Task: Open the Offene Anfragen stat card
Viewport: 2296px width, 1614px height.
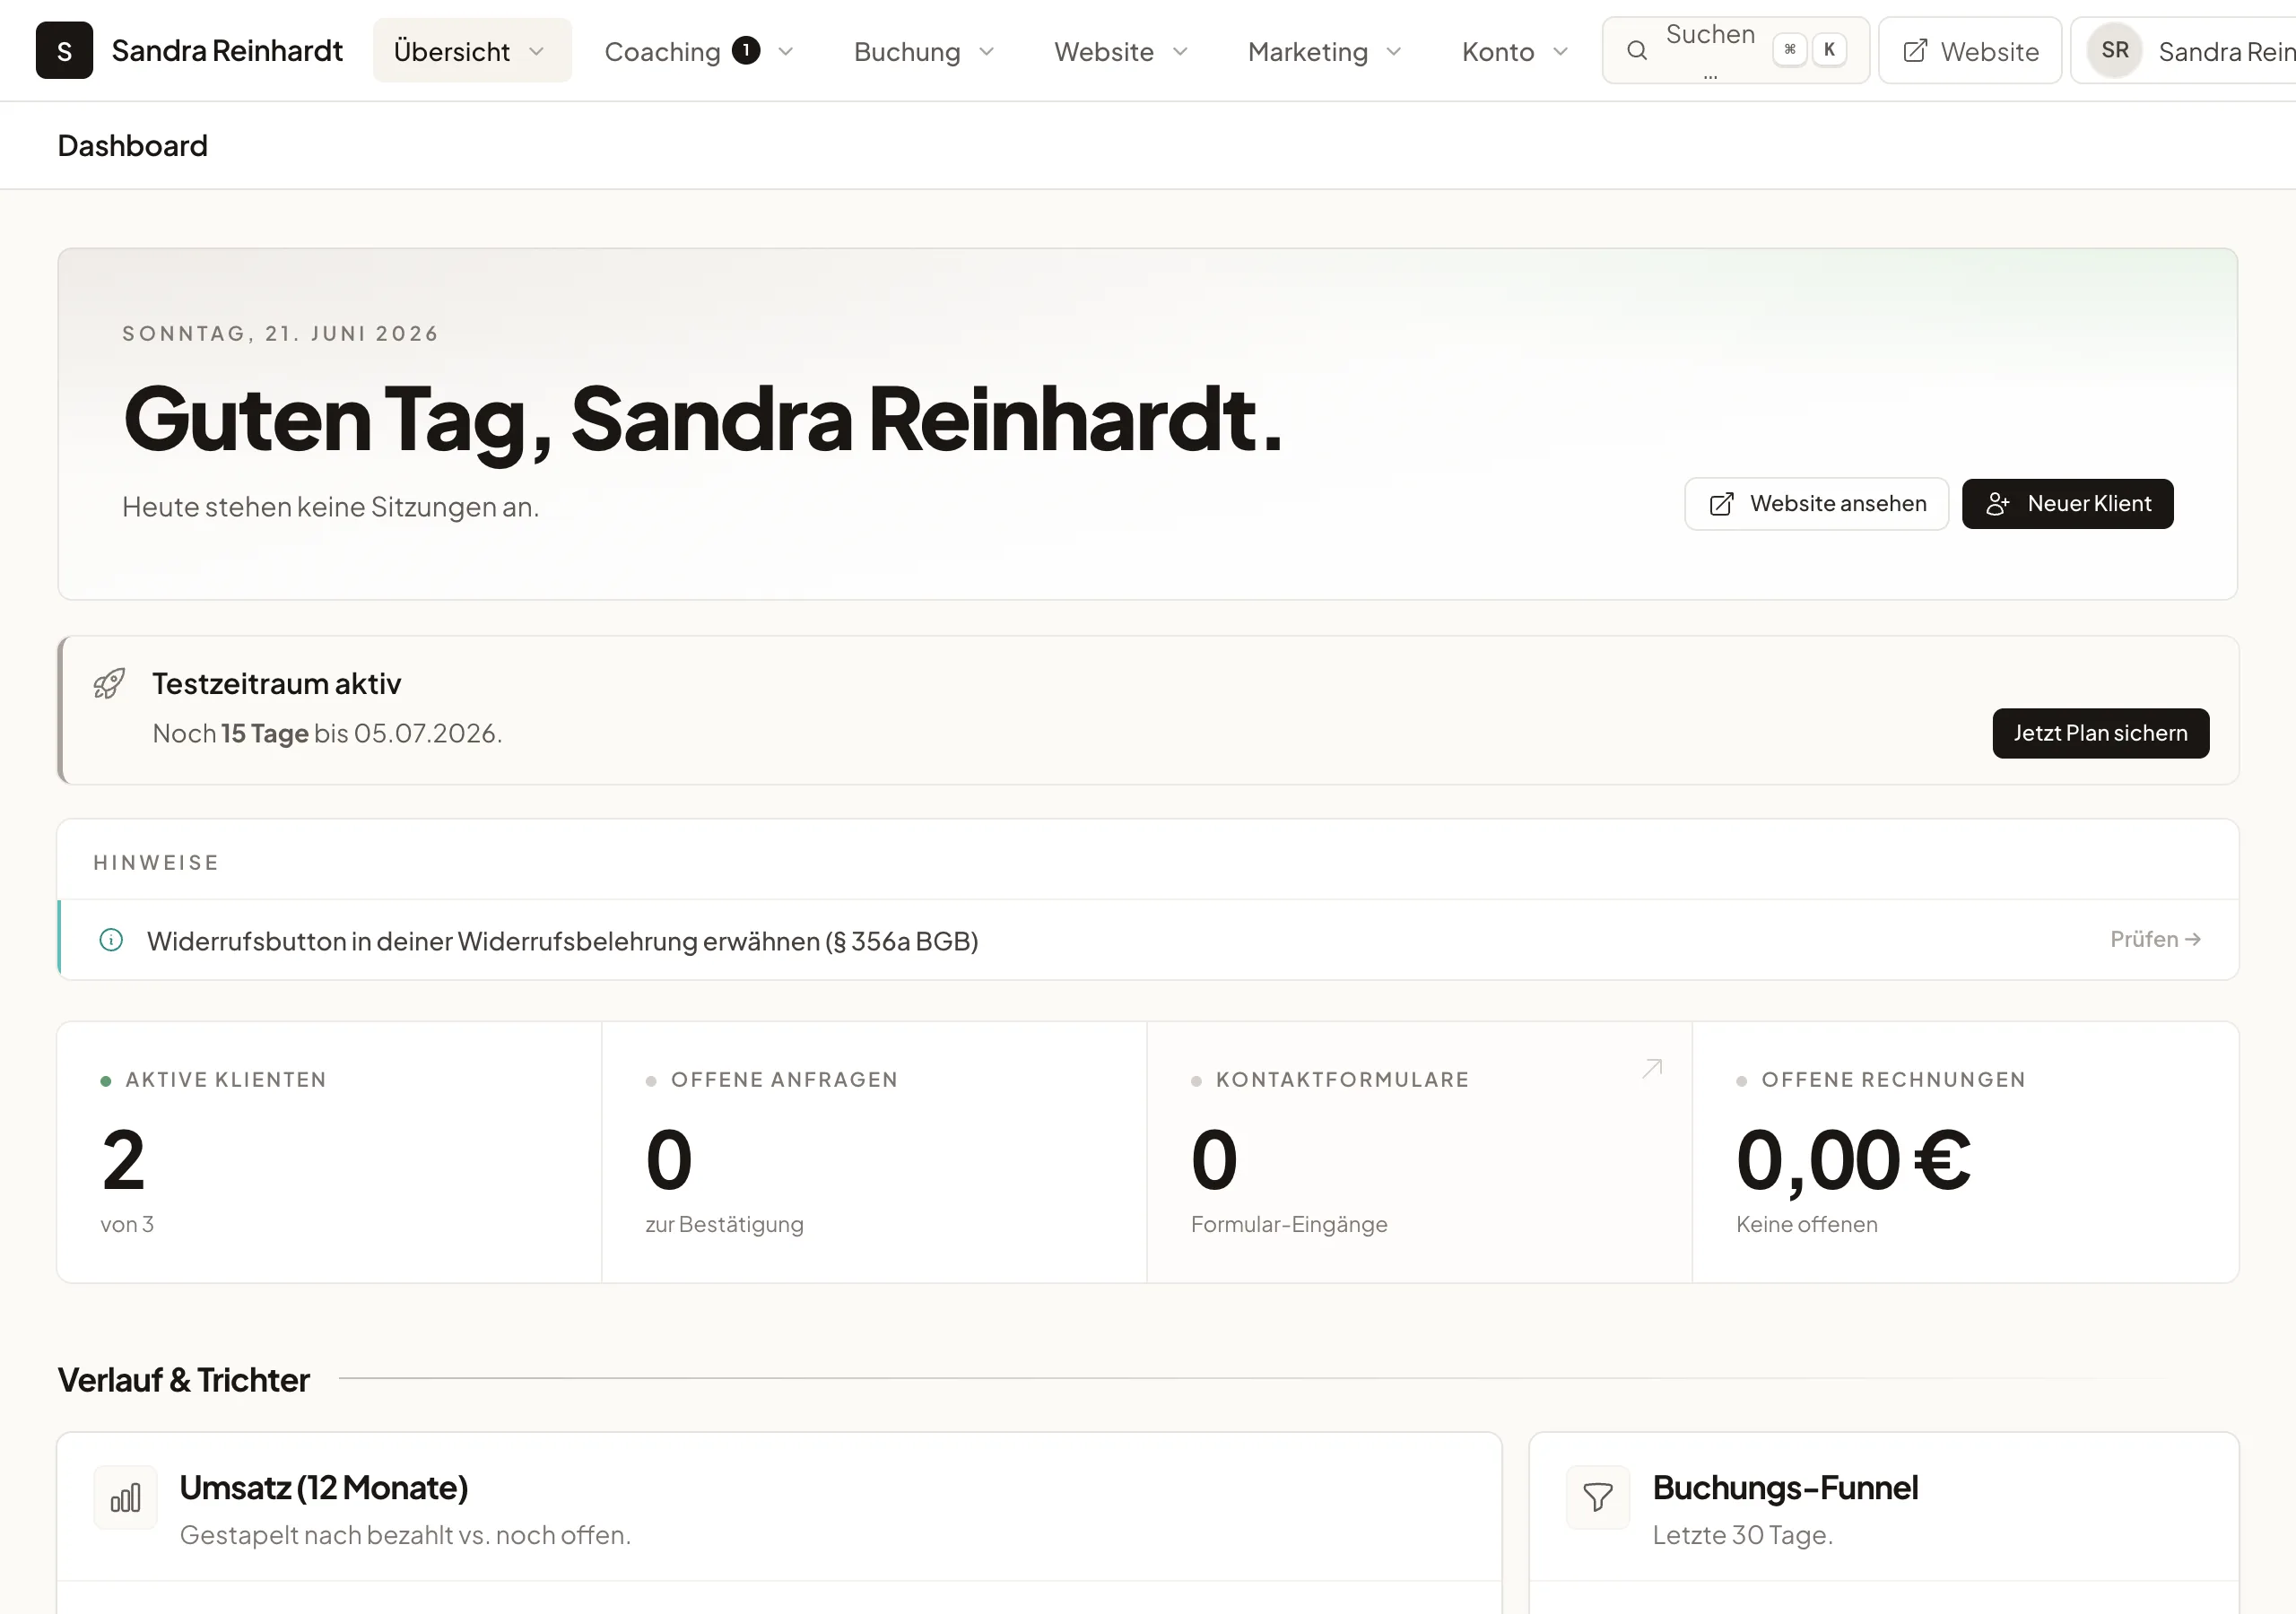Action: point(874,1152)
